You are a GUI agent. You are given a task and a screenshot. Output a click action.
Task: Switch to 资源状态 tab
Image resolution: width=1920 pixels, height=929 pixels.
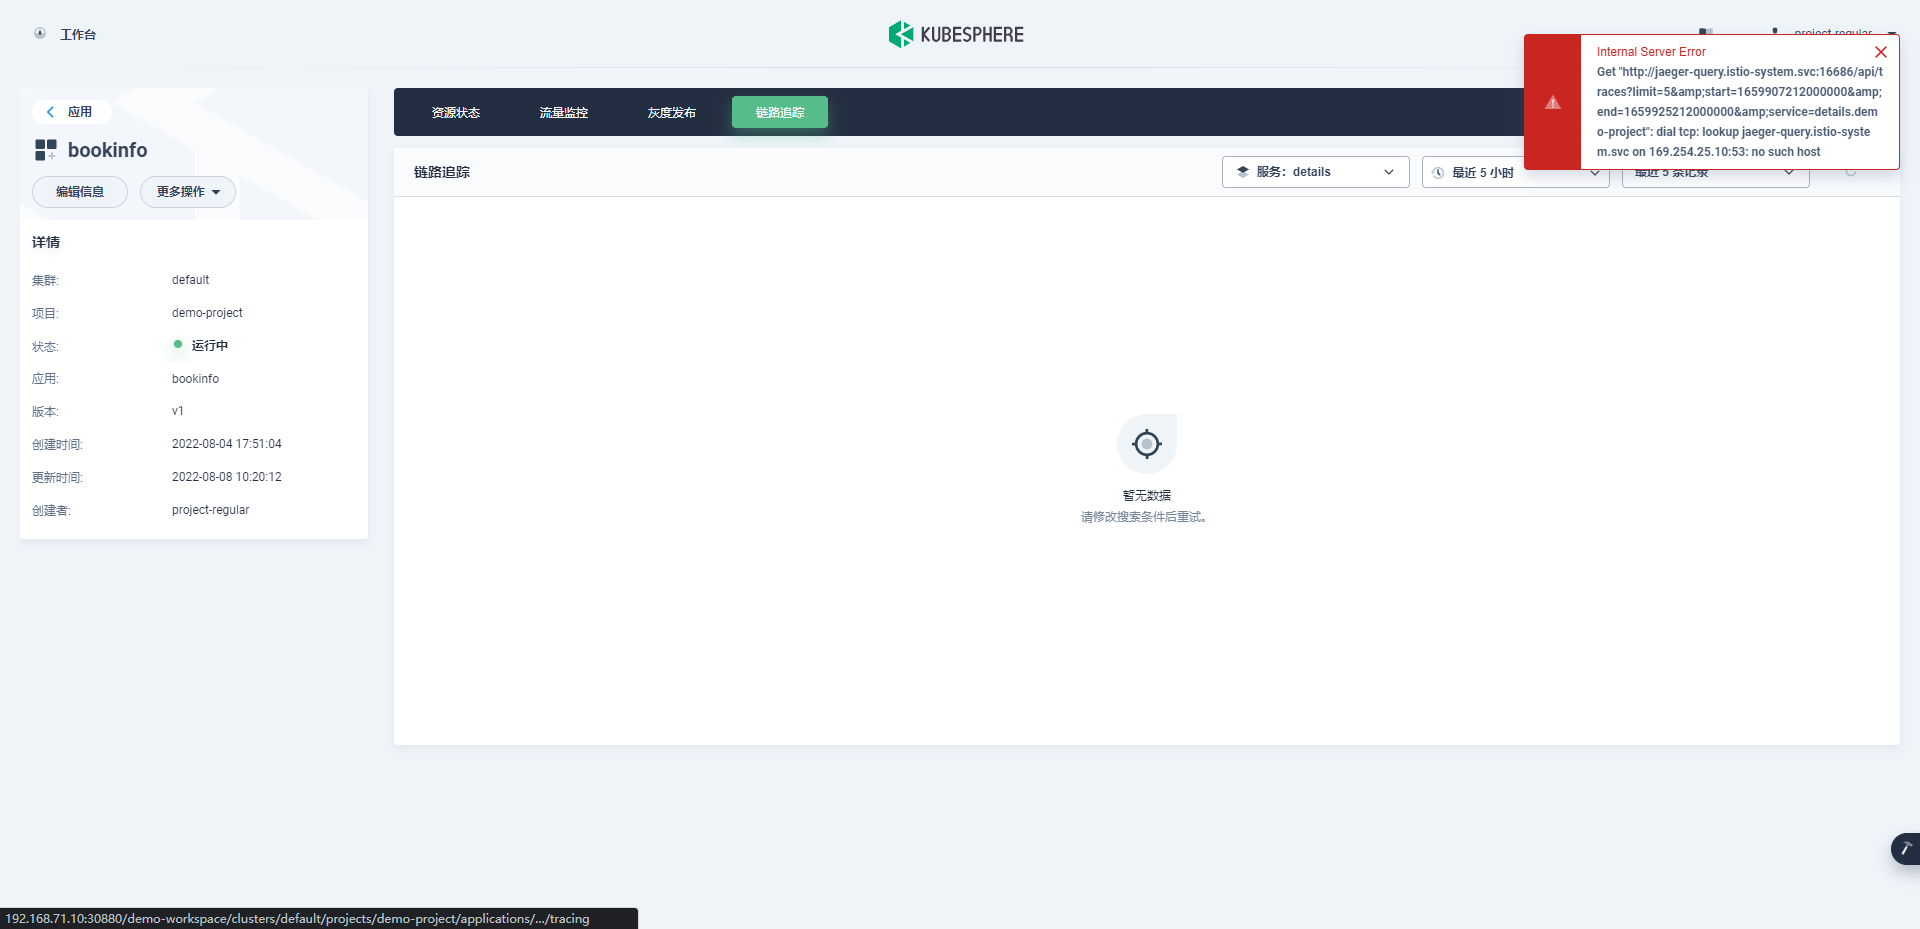tap(456, 112)
